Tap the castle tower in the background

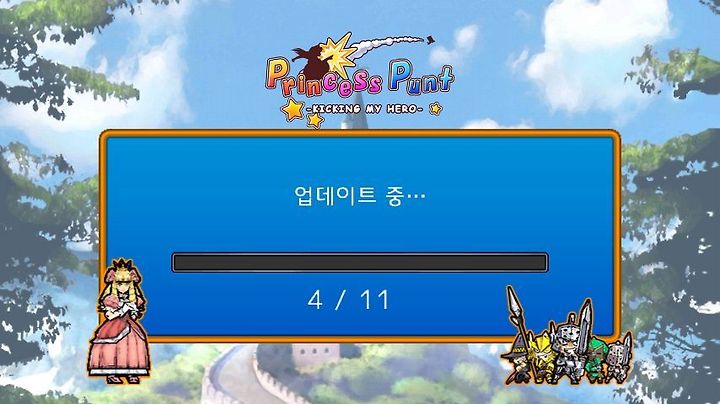click(x=354, y=108)
